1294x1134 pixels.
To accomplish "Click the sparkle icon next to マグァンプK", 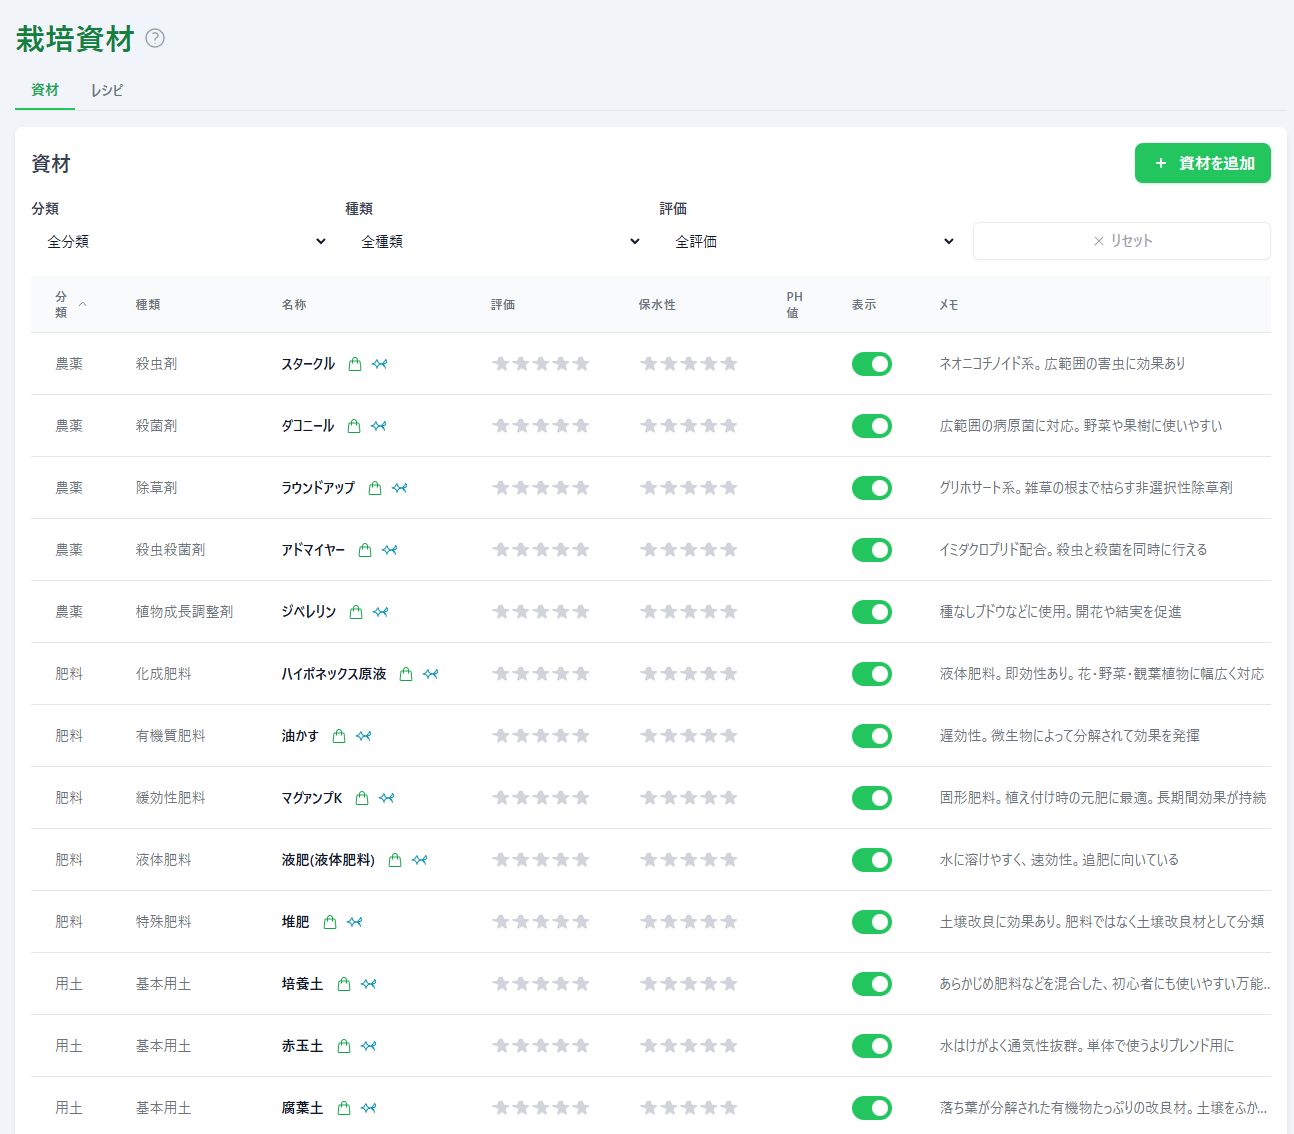I will [387, 798].
